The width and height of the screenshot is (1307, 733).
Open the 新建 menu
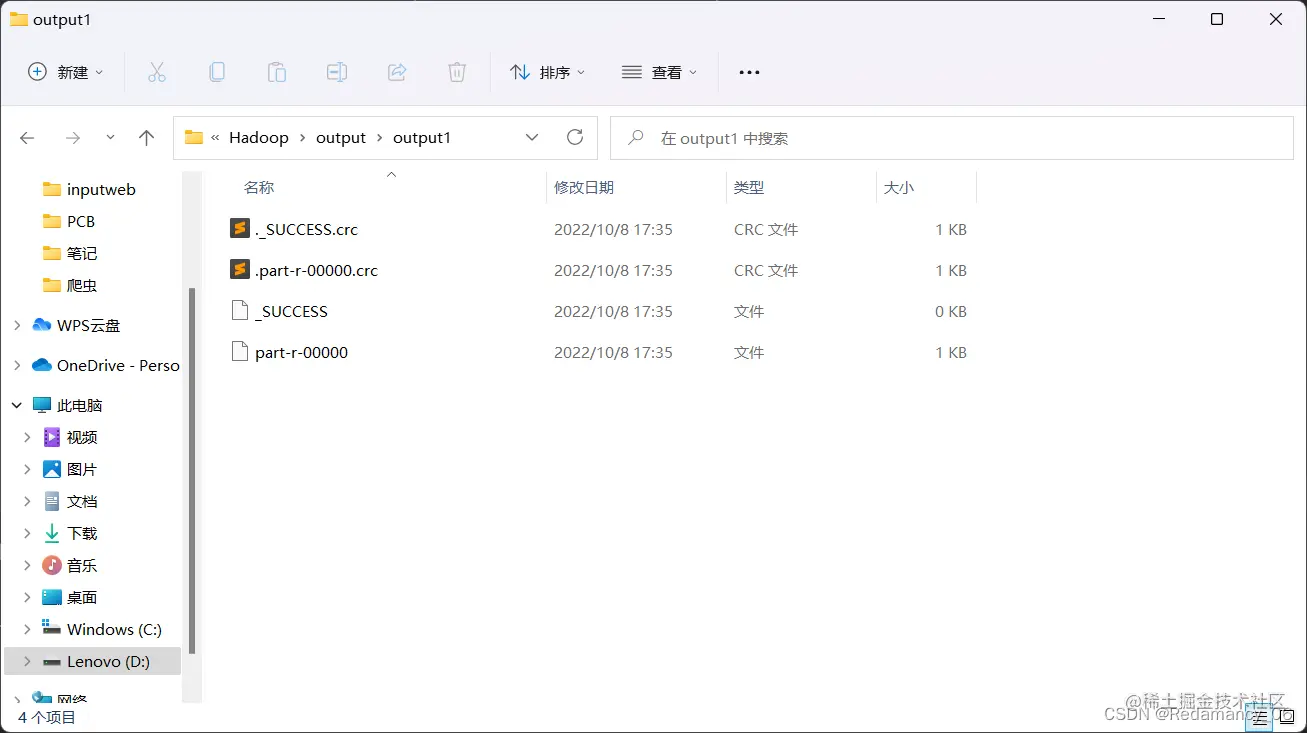[x=64, y=71]
